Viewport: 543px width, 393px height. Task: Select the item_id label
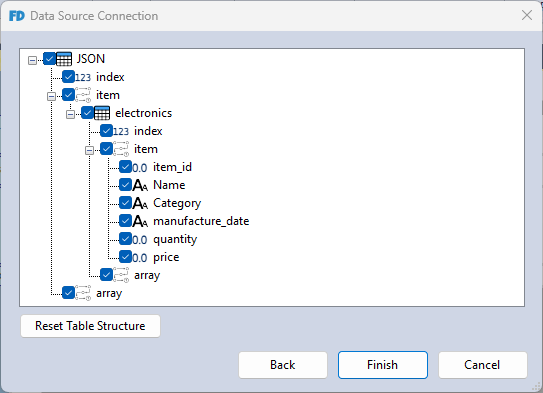[172, 167]
